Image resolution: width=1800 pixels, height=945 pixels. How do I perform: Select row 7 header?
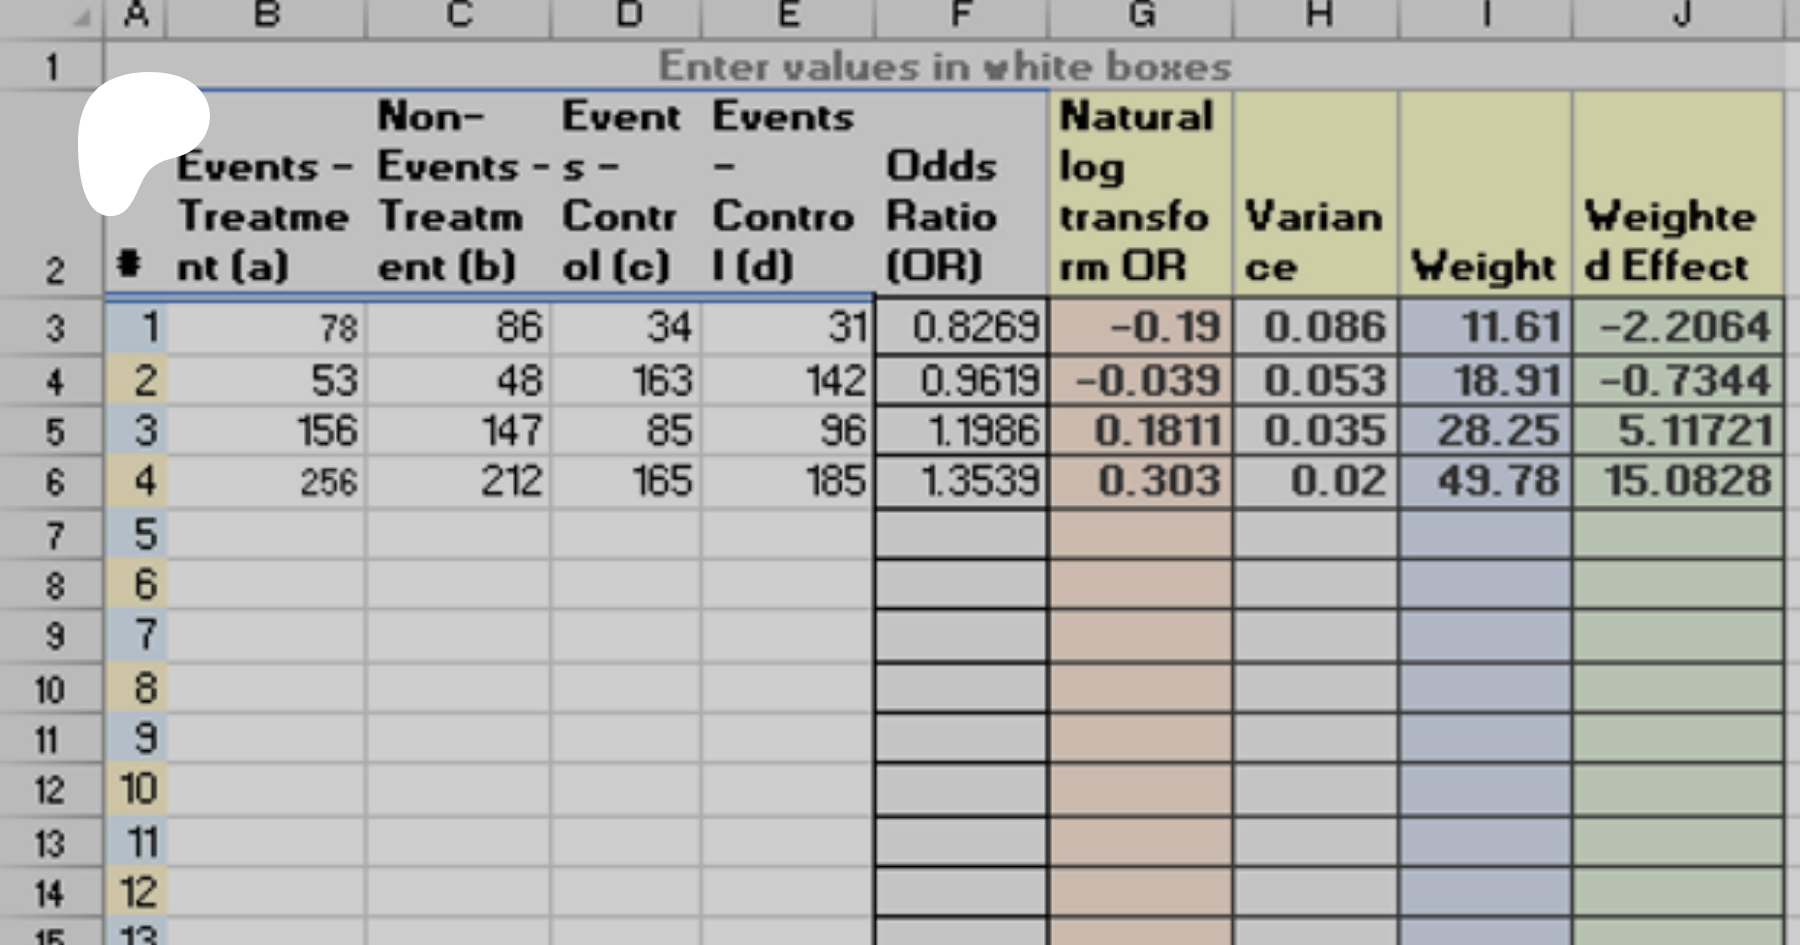[x=52, y=535]
